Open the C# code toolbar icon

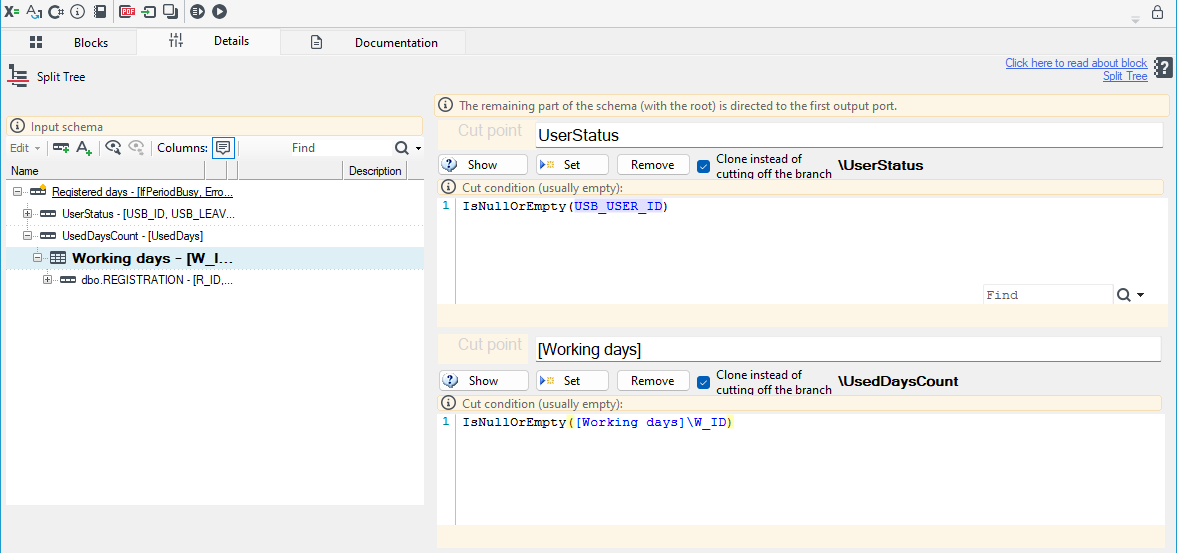pyautogui.click(x=56, y=12)
